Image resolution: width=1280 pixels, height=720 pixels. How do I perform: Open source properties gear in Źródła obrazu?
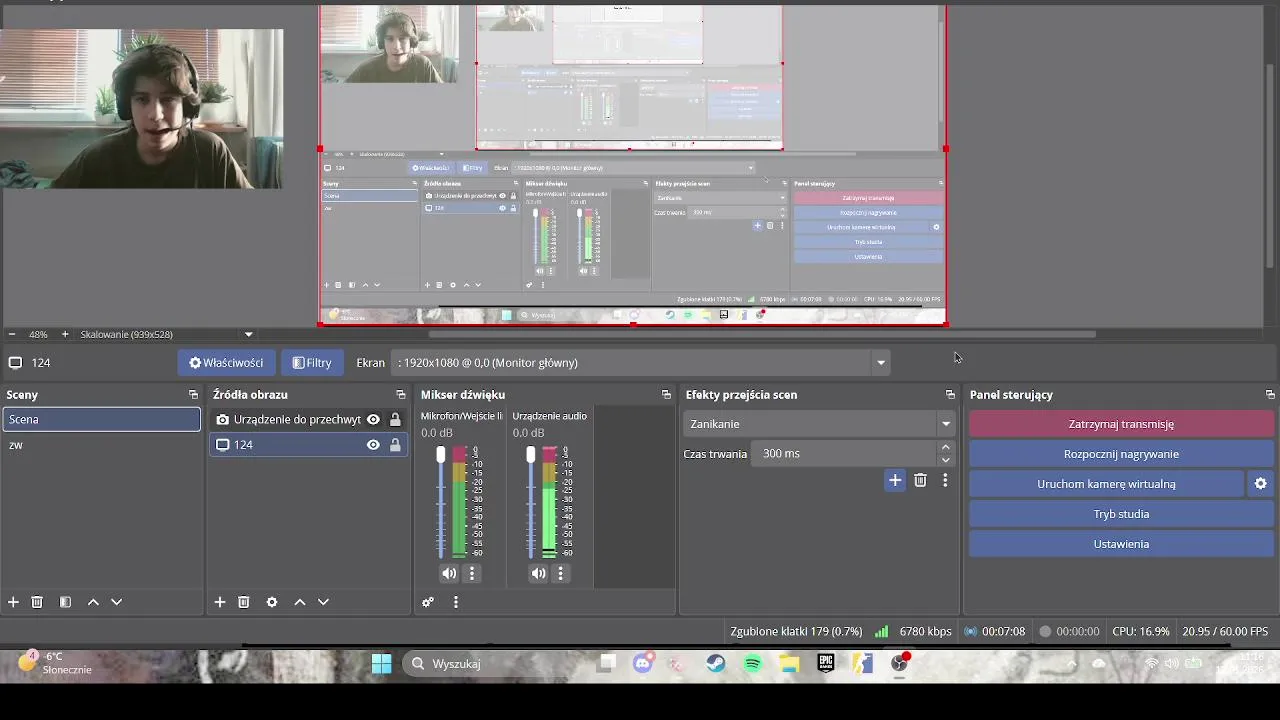(271, 602)
